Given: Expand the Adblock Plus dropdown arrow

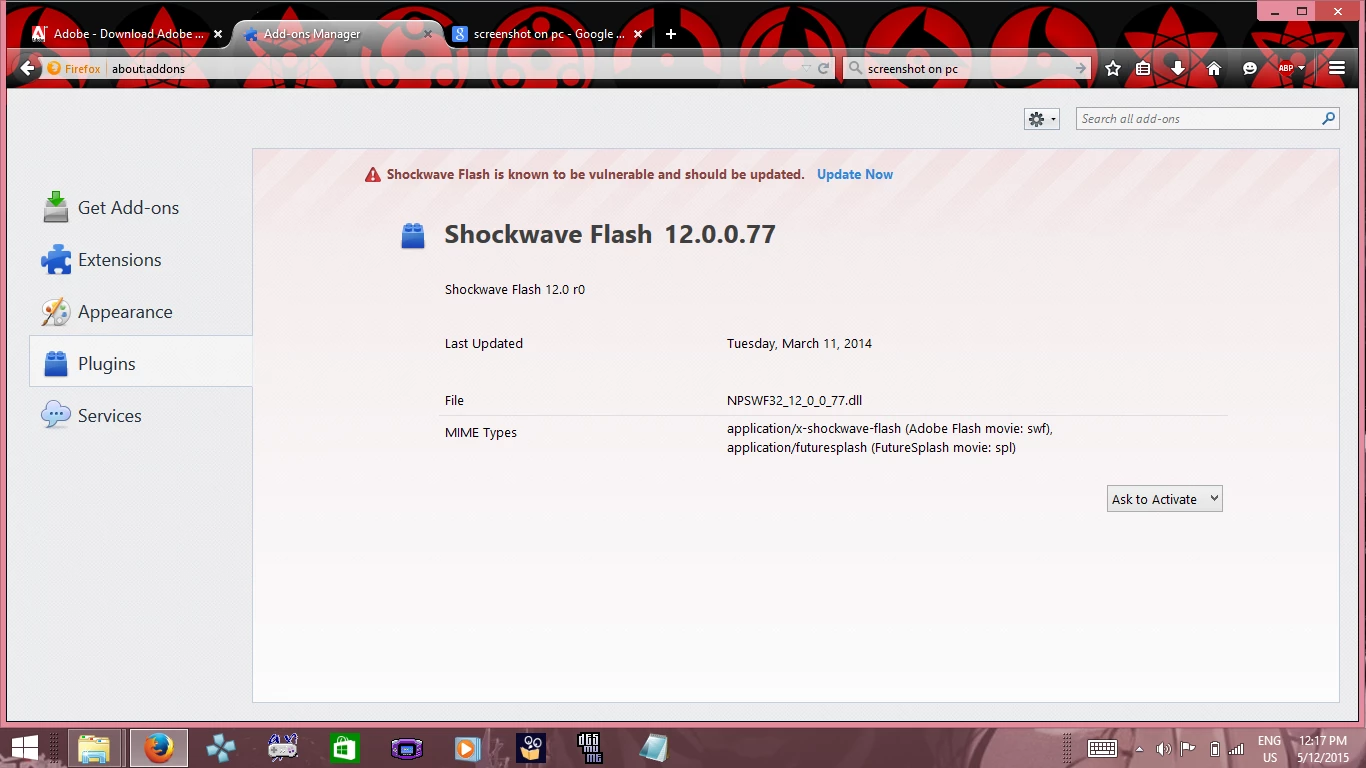Looking at the screenshot, I should (x=1302, y=69).
